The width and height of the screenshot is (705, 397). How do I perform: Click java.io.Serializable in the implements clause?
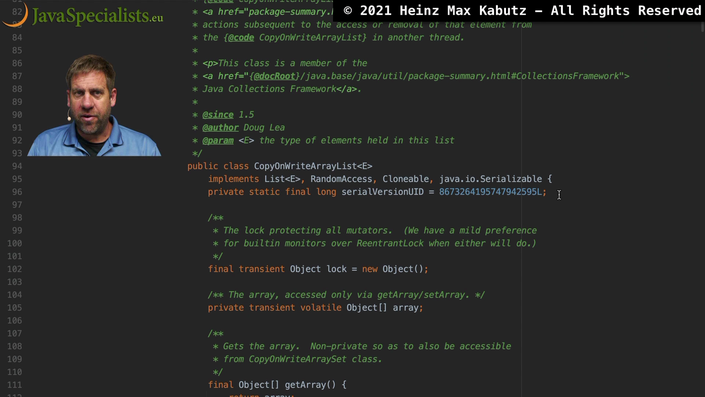[491, 179]
